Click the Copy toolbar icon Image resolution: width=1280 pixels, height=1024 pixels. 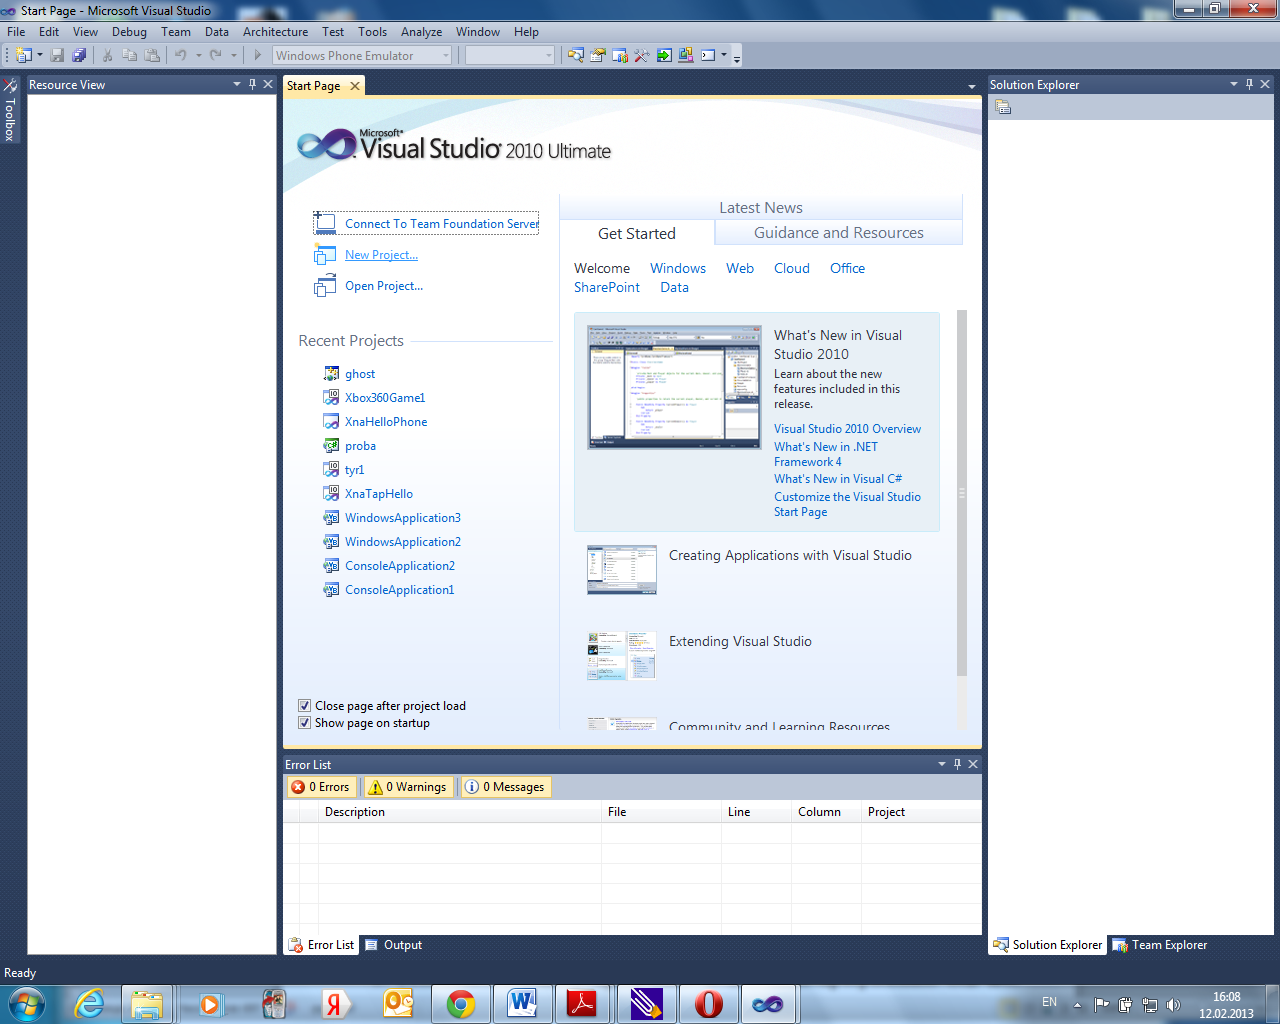129,56
